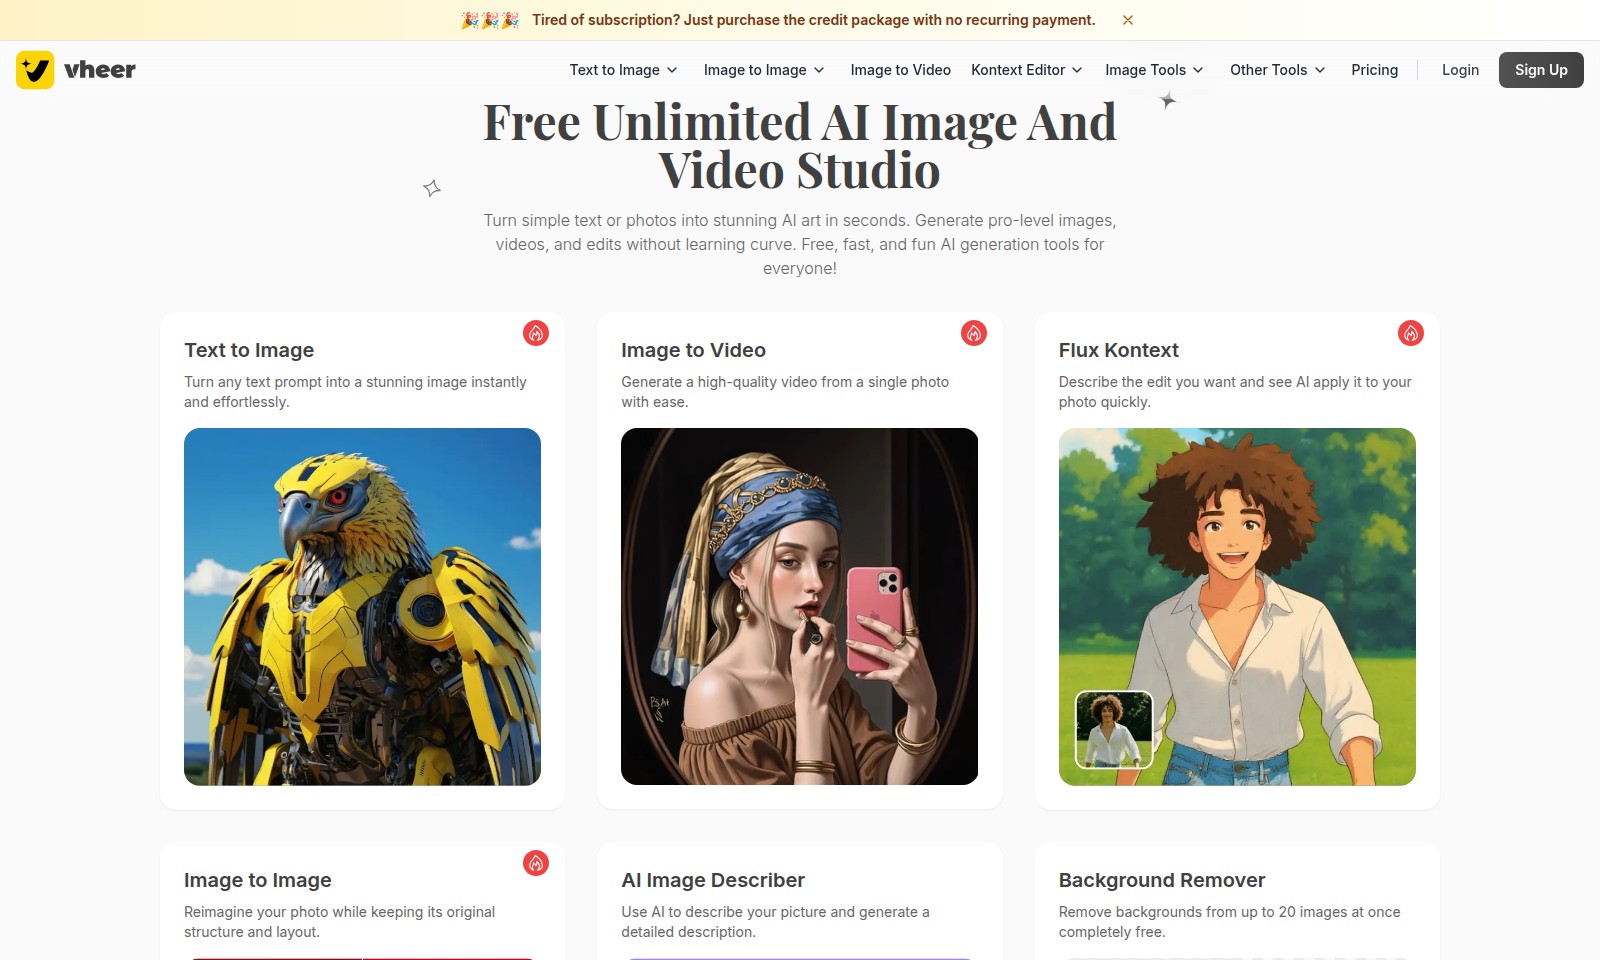
Task: Click the 'Free Unlimited AI Image And Video Studio' heading
Action: click(800, 146)
